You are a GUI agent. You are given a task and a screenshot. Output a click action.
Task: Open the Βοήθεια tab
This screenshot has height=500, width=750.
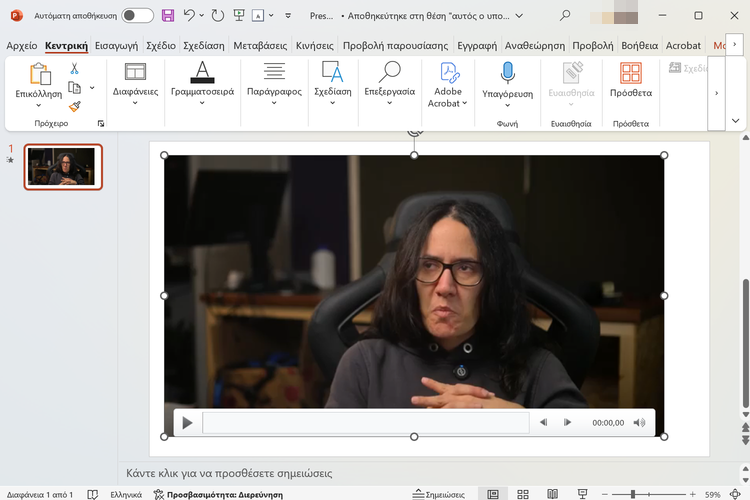[640, 45]
